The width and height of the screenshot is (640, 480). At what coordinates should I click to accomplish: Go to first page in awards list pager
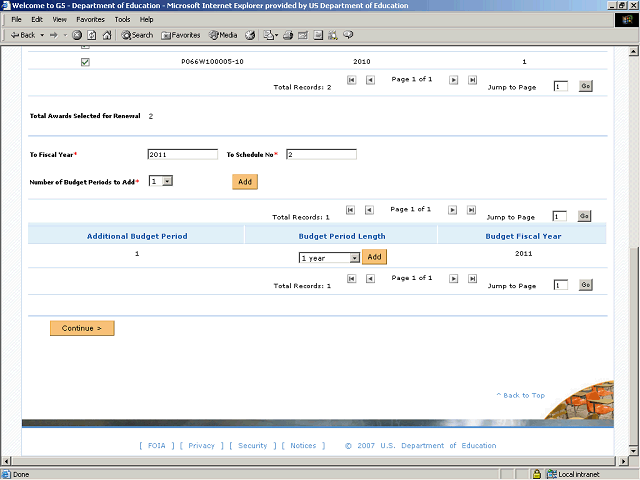click(351, 80)
